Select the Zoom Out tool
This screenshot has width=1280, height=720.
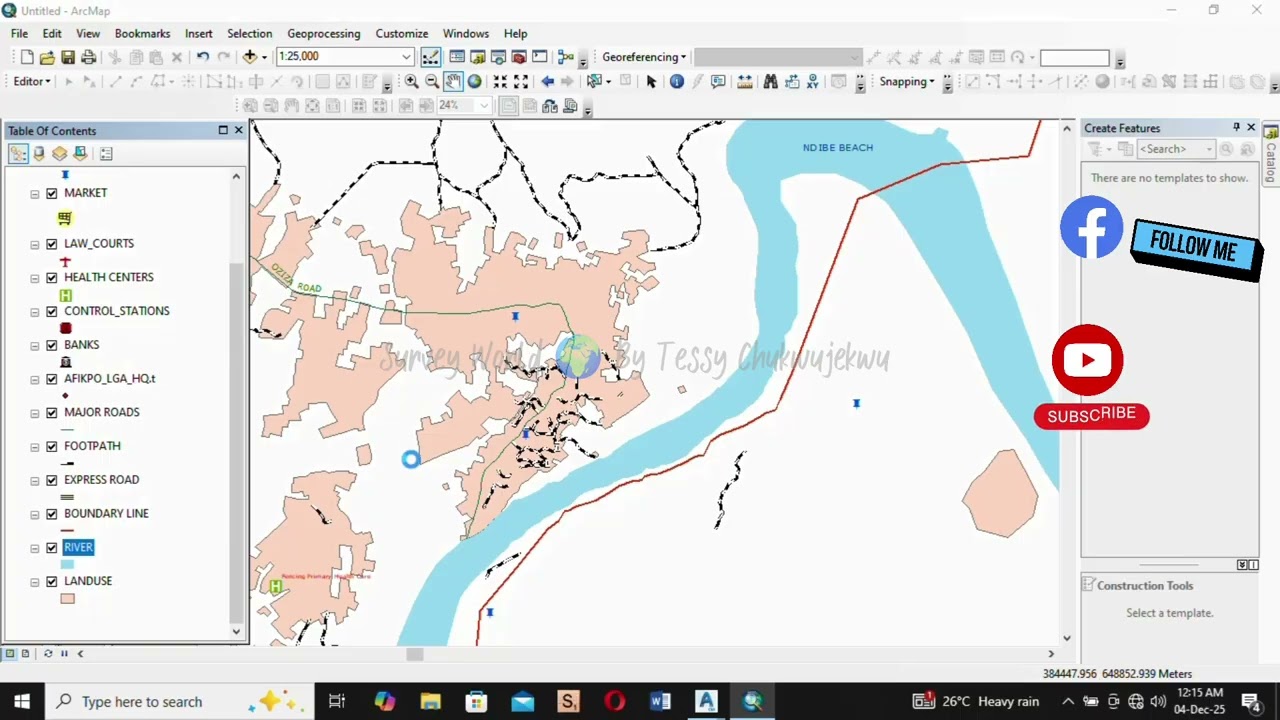click(x=432, y=82)
